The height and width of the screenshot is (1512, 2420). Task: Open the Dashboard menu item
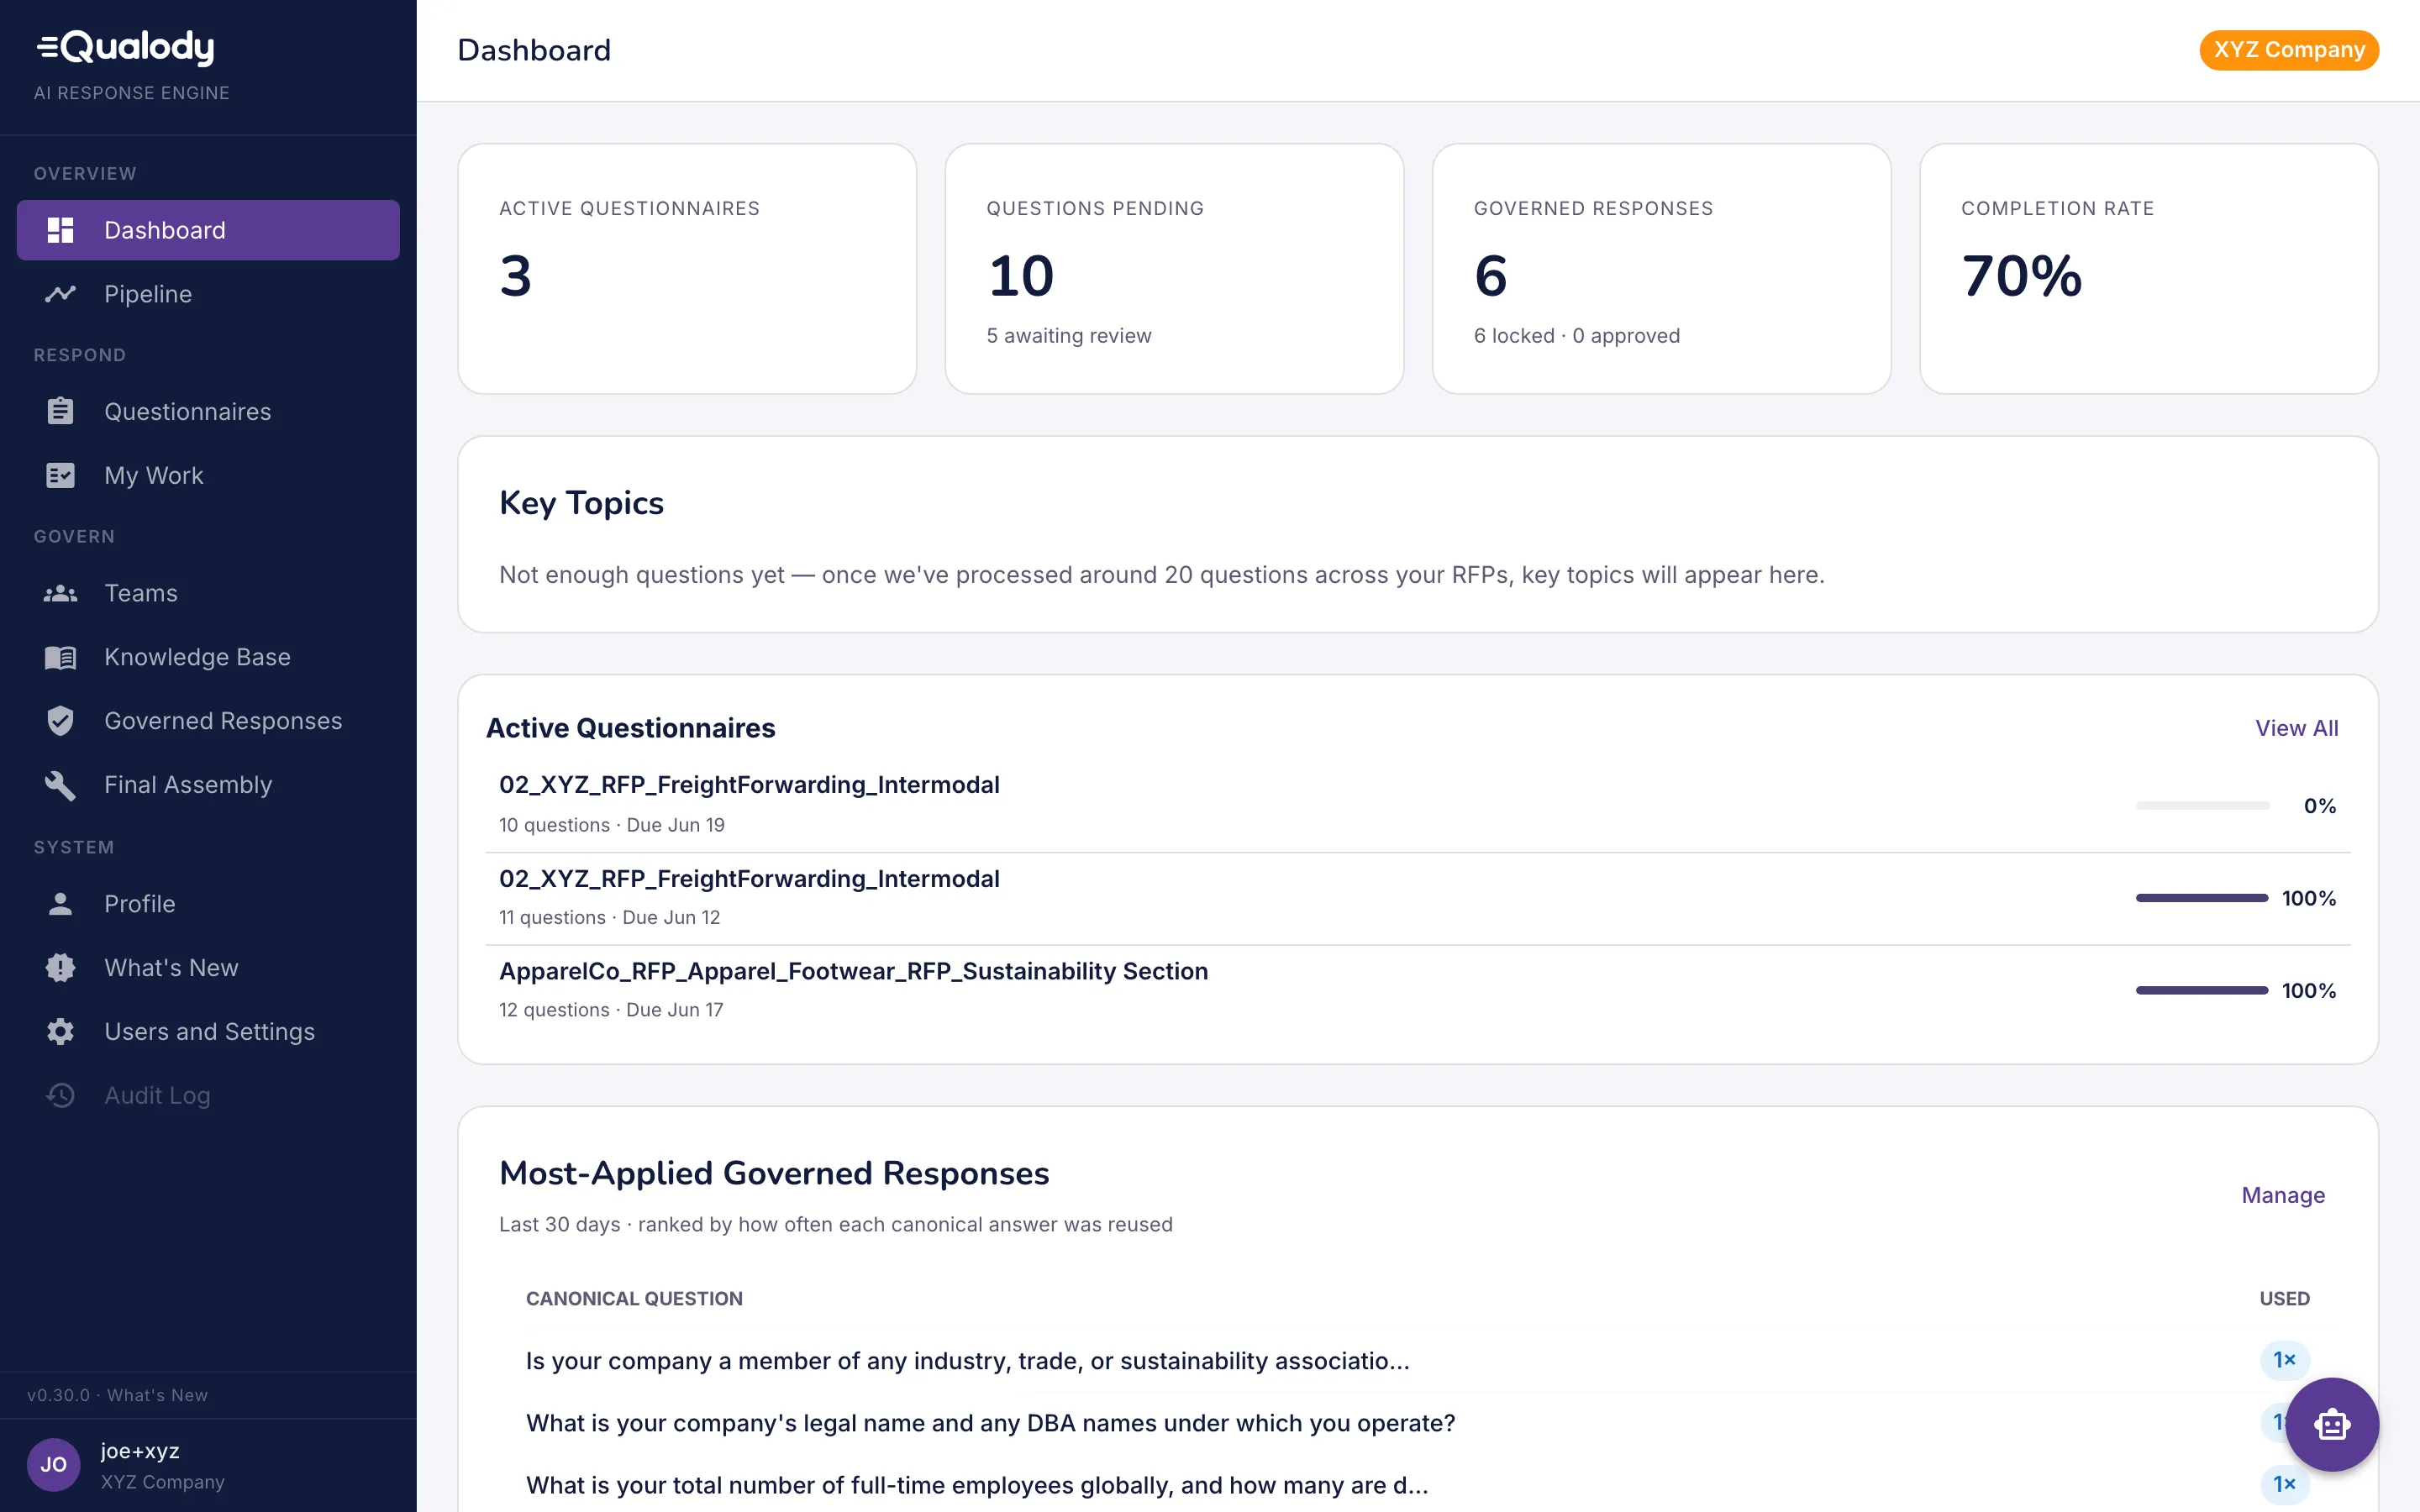pos(208,230)
